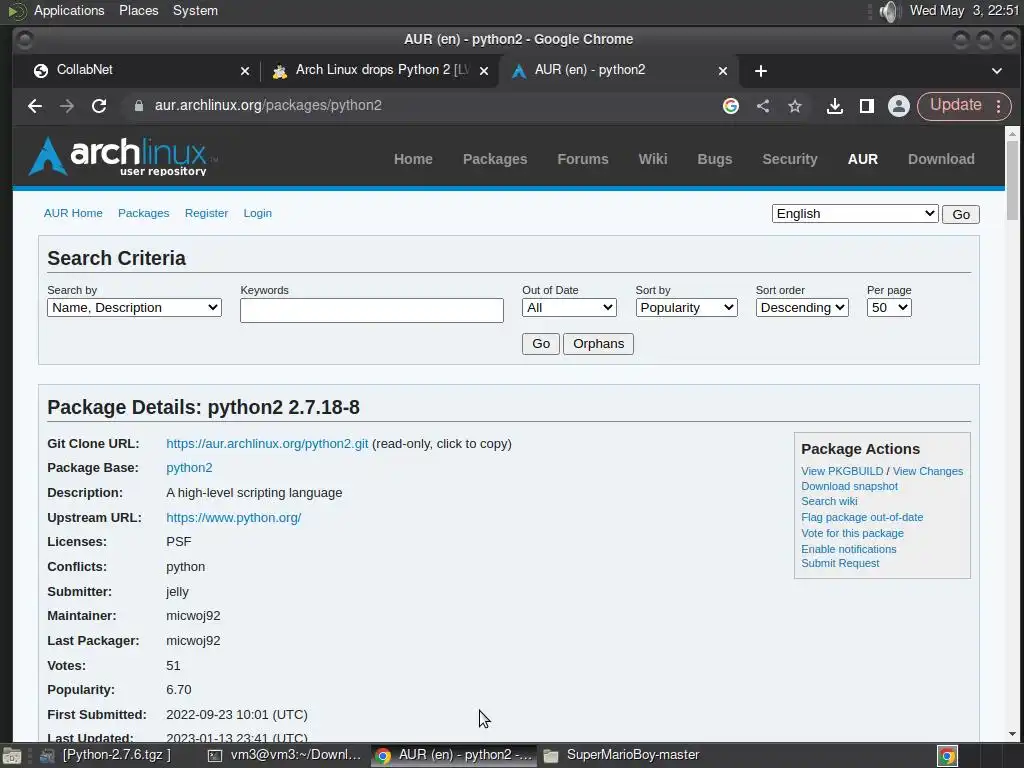
Task: Open Wiki in Arch navigation
Action: click(652, 159)
